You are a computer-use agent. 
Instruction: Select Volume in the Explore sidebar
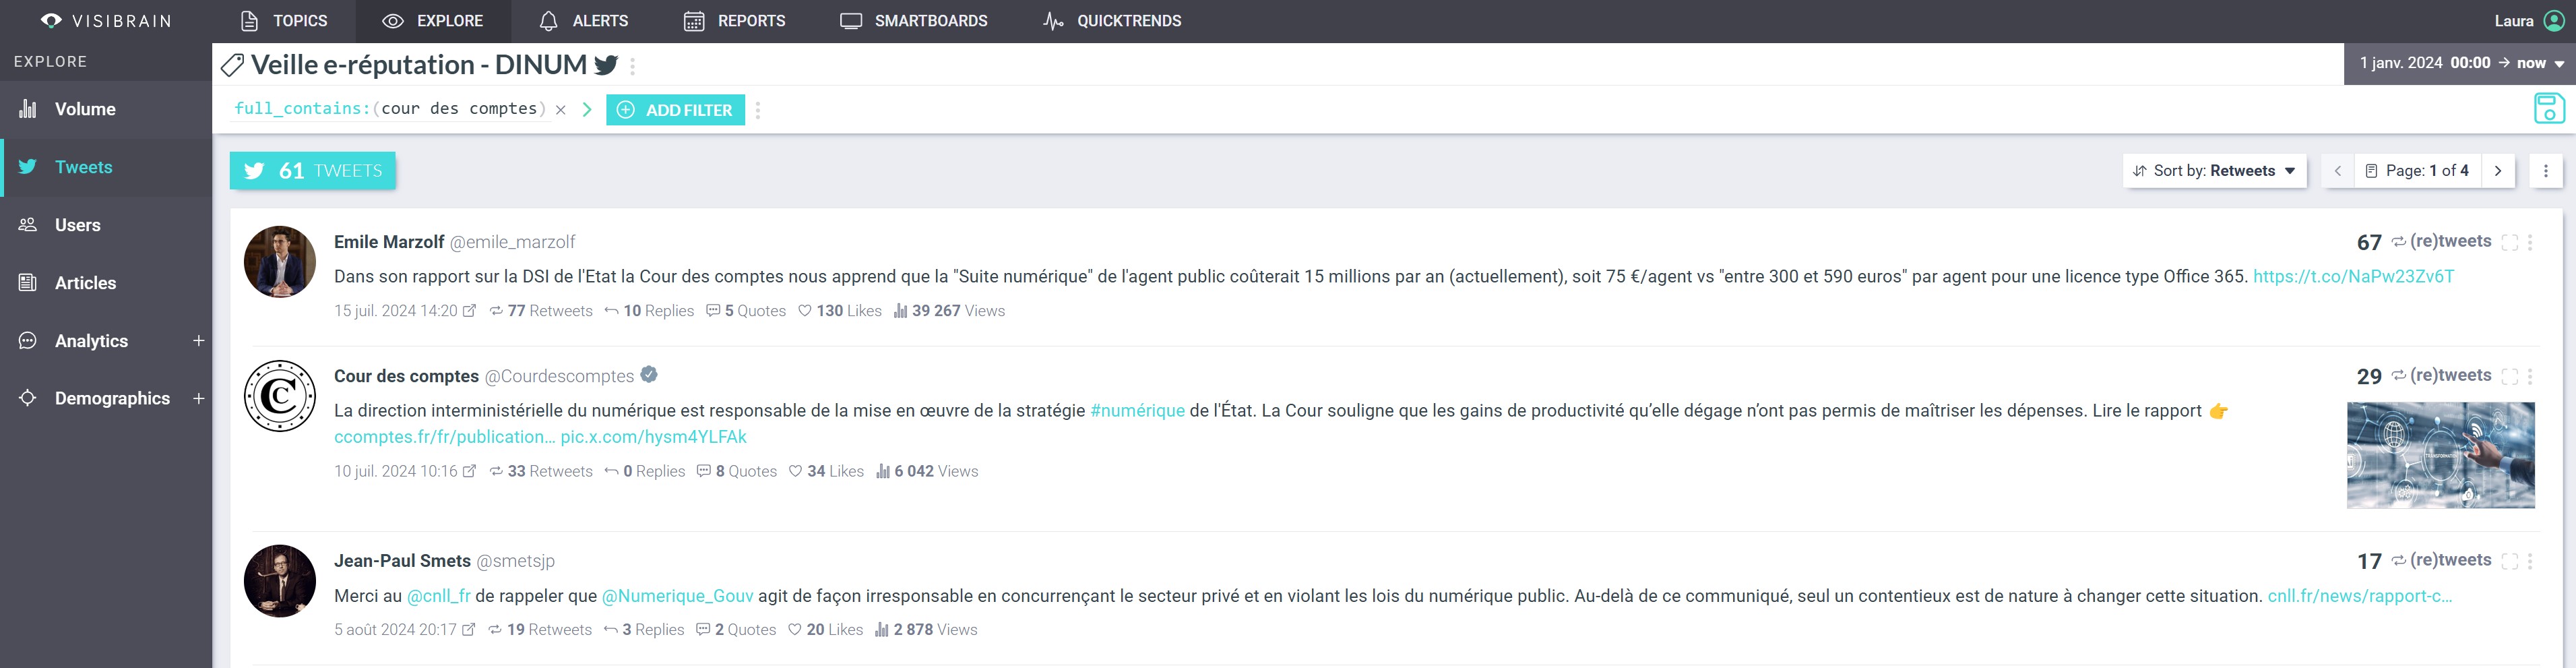click(85, 109)
